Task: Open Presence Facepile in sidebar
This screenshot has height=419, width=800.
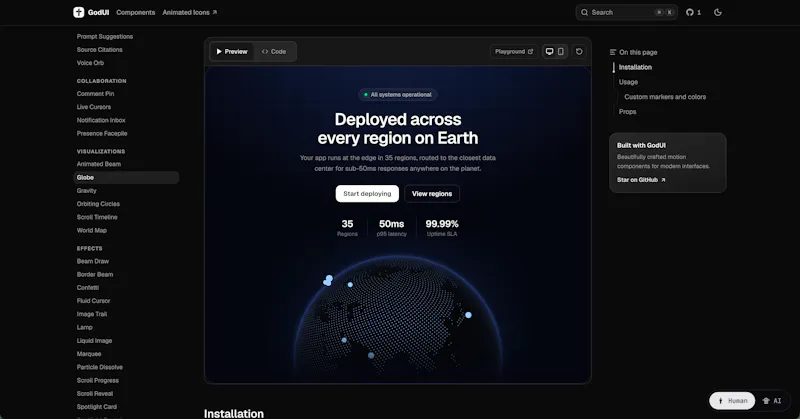Action: [102, 133]
